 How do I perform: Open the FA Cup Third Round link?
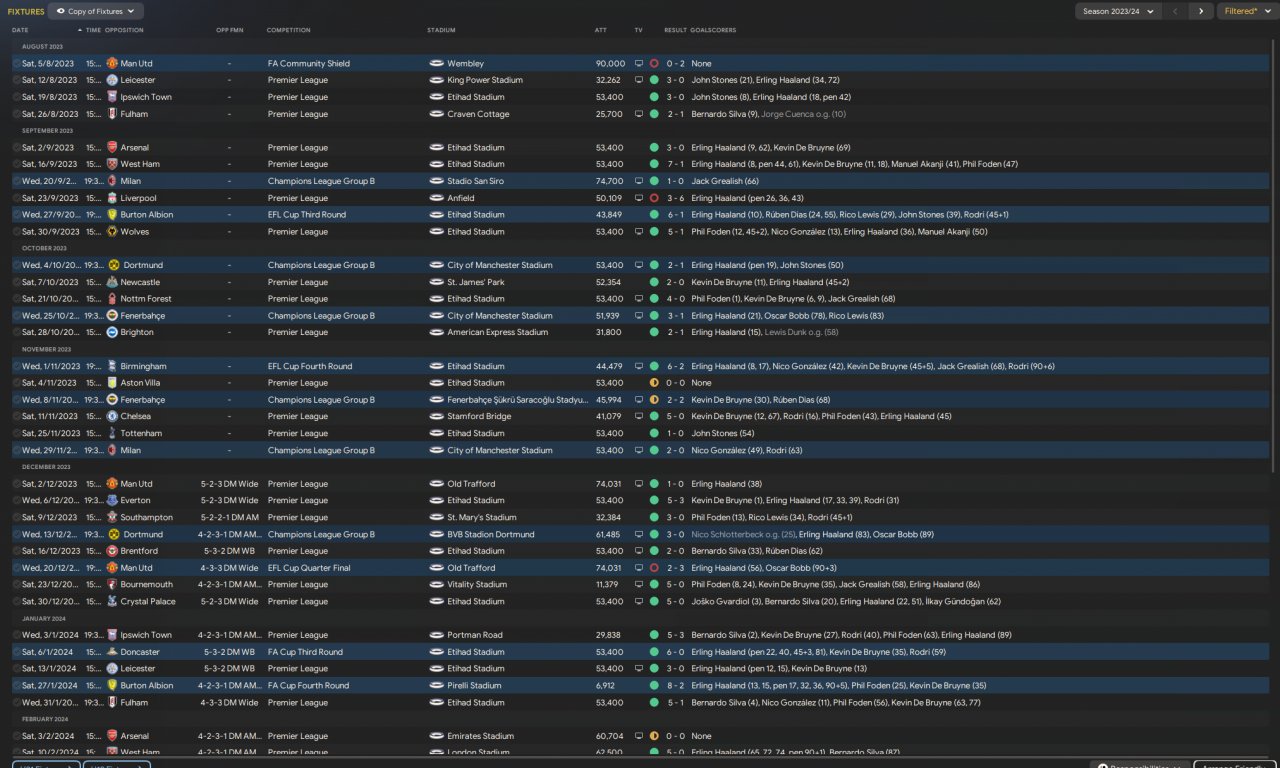[305, 652]
